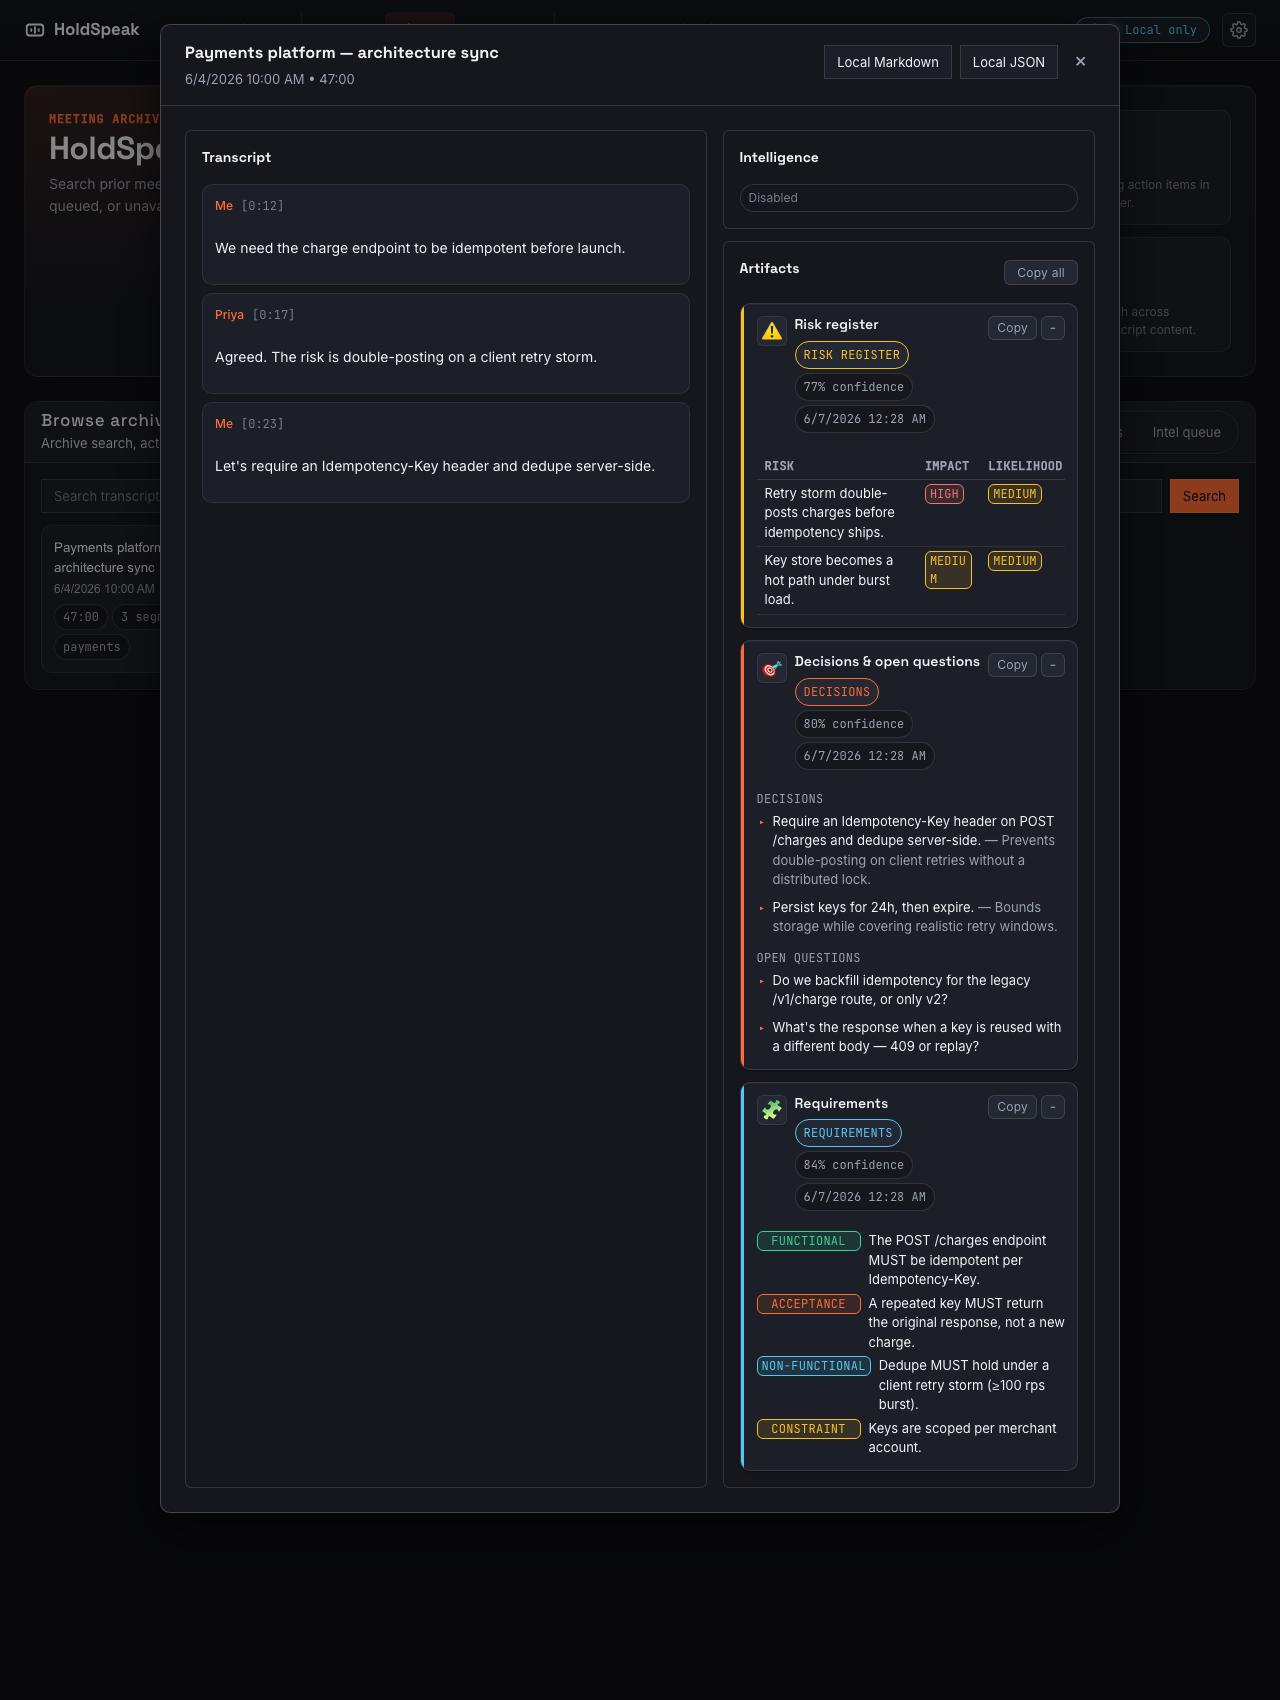
Task: Select the transcript segment at 0:23
Action: click(x=446, y=452)
